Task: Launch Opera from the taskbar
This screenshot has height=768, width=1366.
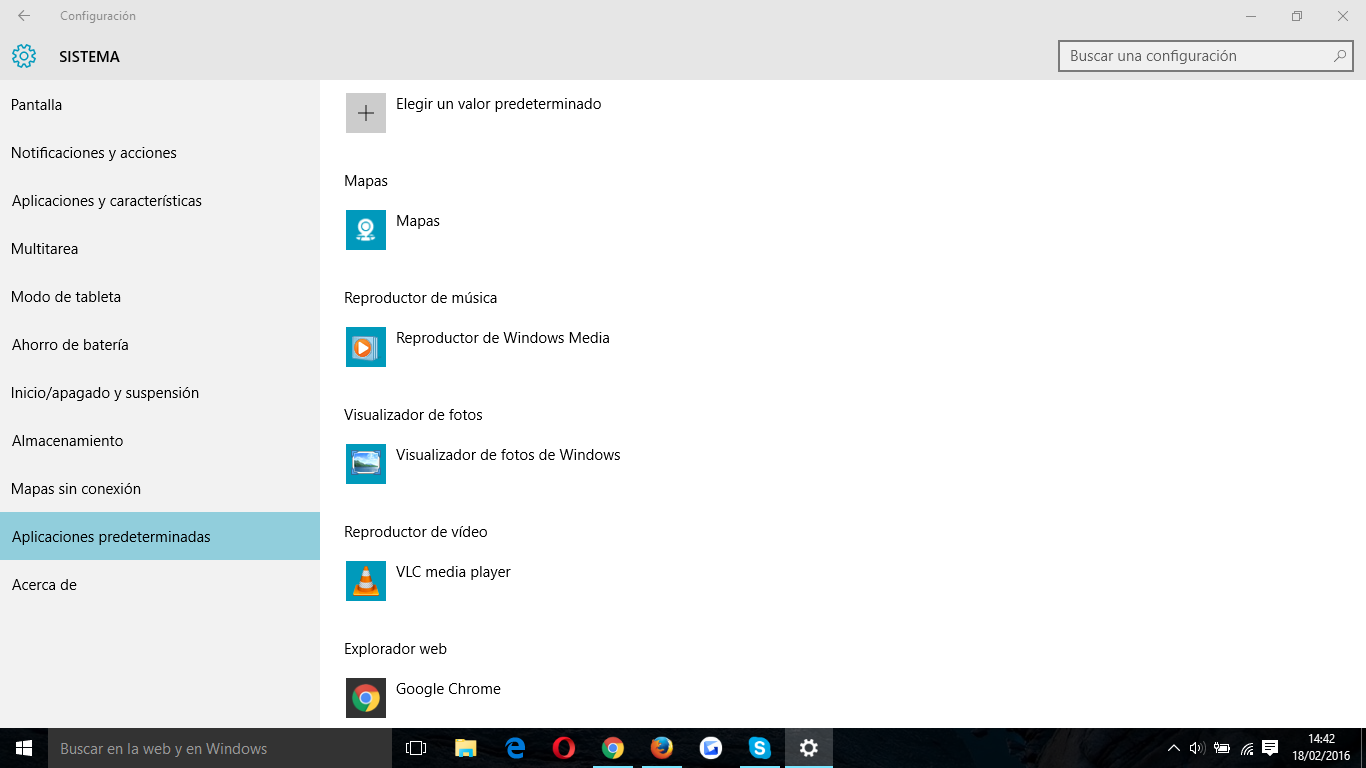Action: tap(564, 748)
